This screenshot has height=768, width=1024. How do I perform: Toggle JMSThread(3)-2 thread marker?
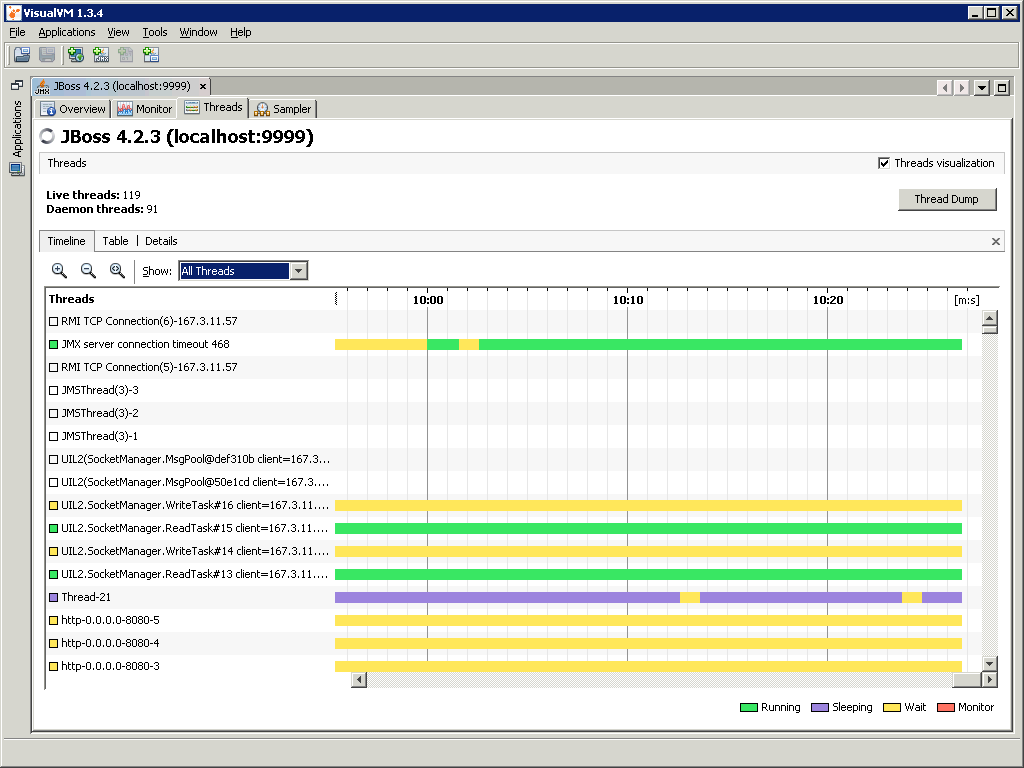[x=54, y=413]
